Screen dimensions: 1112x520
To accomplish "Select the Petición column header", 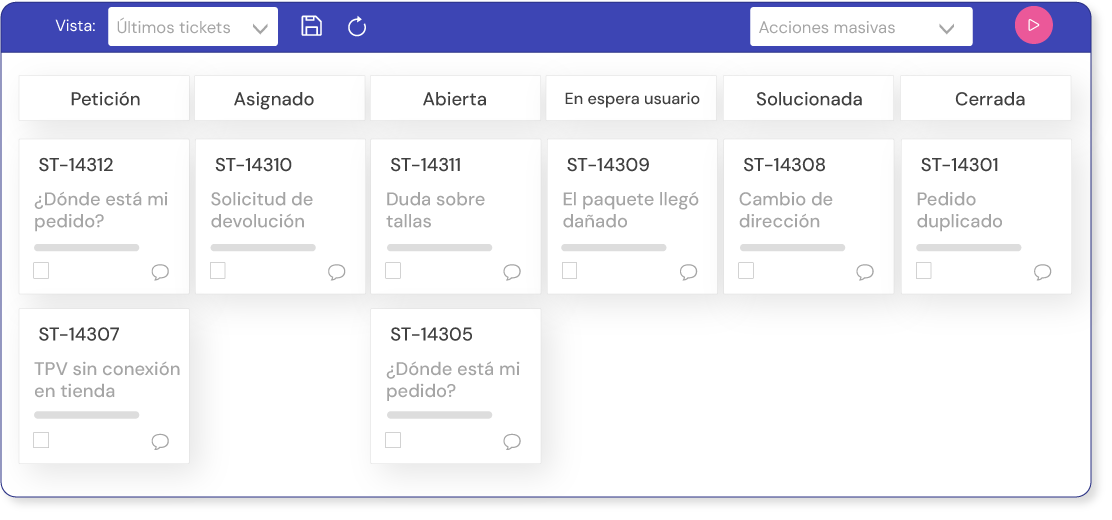I will (x=104, y=99).
